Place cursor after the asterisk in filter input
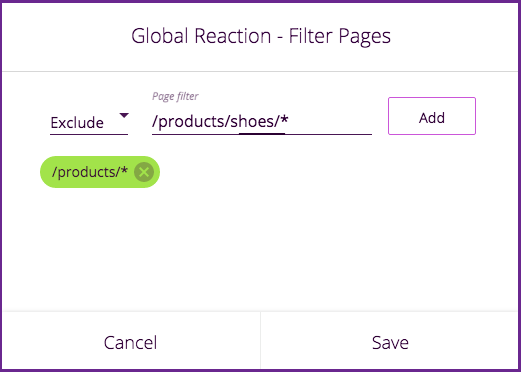The image size is (521, 372). (290, 121)
